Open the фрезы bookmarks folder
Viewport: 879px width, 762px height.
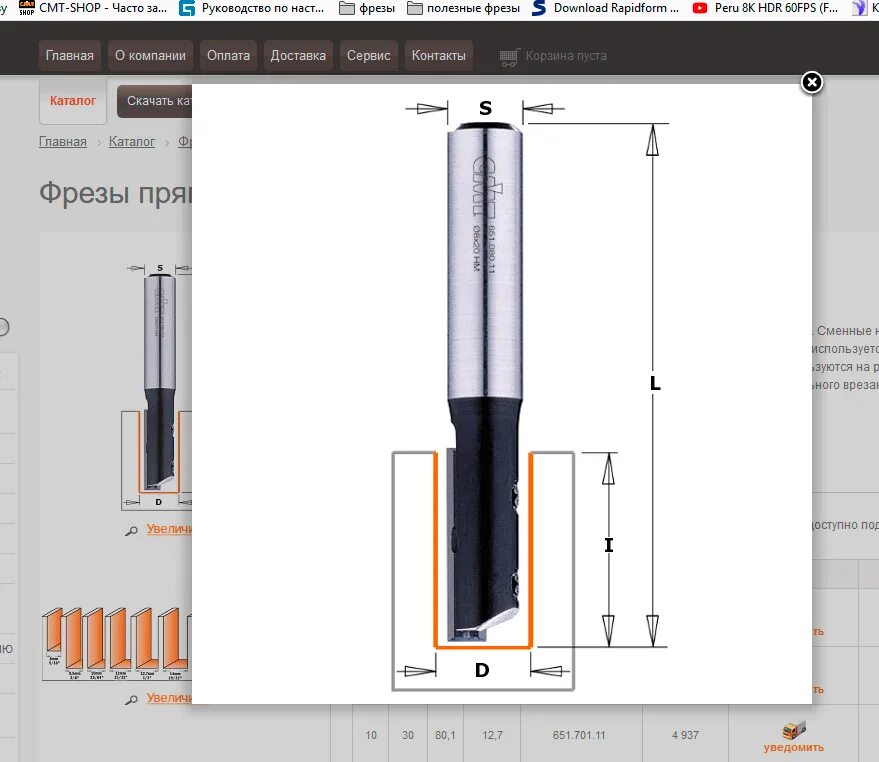tap(367, 8)
